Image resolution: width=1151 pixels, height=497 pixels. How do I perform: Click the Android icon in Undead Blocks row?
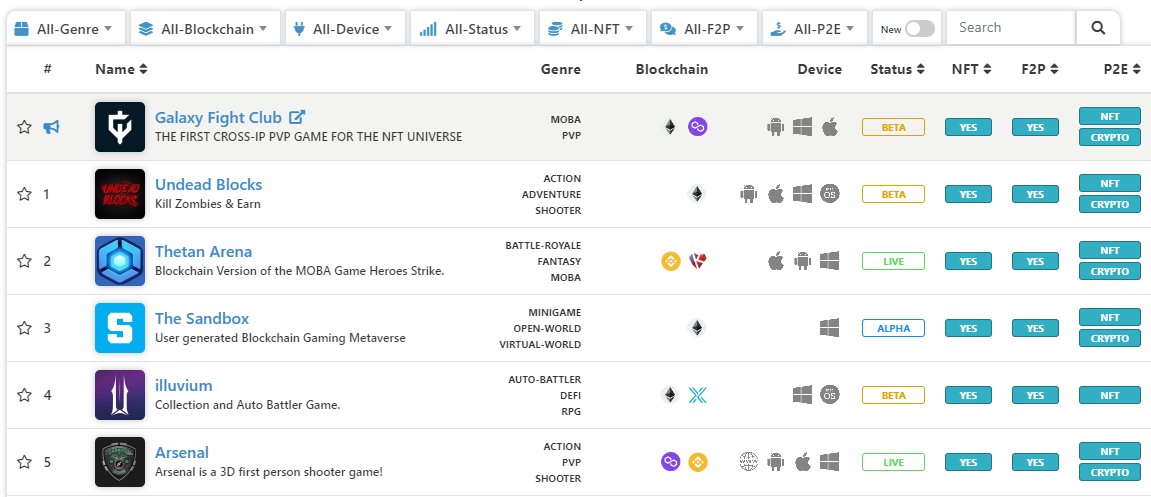click(x=748, y=194)
